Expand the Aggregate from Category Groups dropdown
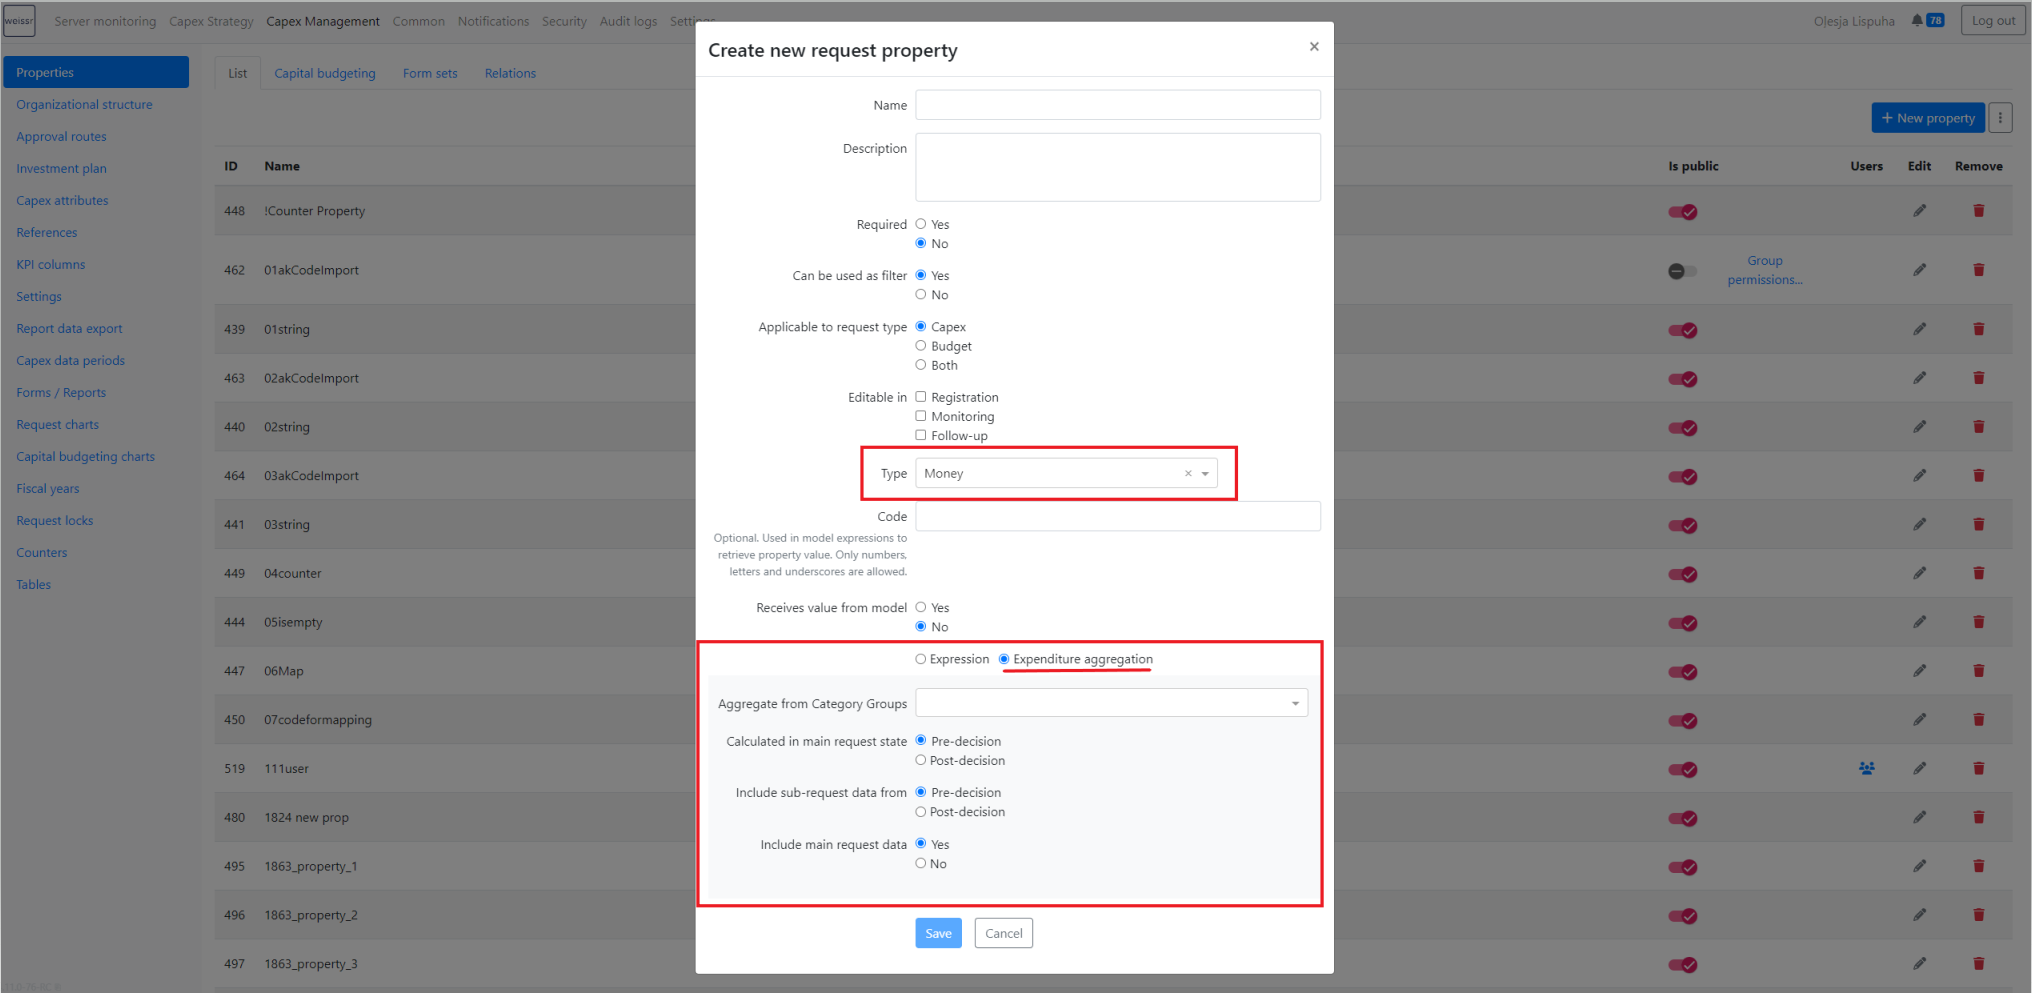Screen dimensions: 2032x993 [x=1295, y=704]
